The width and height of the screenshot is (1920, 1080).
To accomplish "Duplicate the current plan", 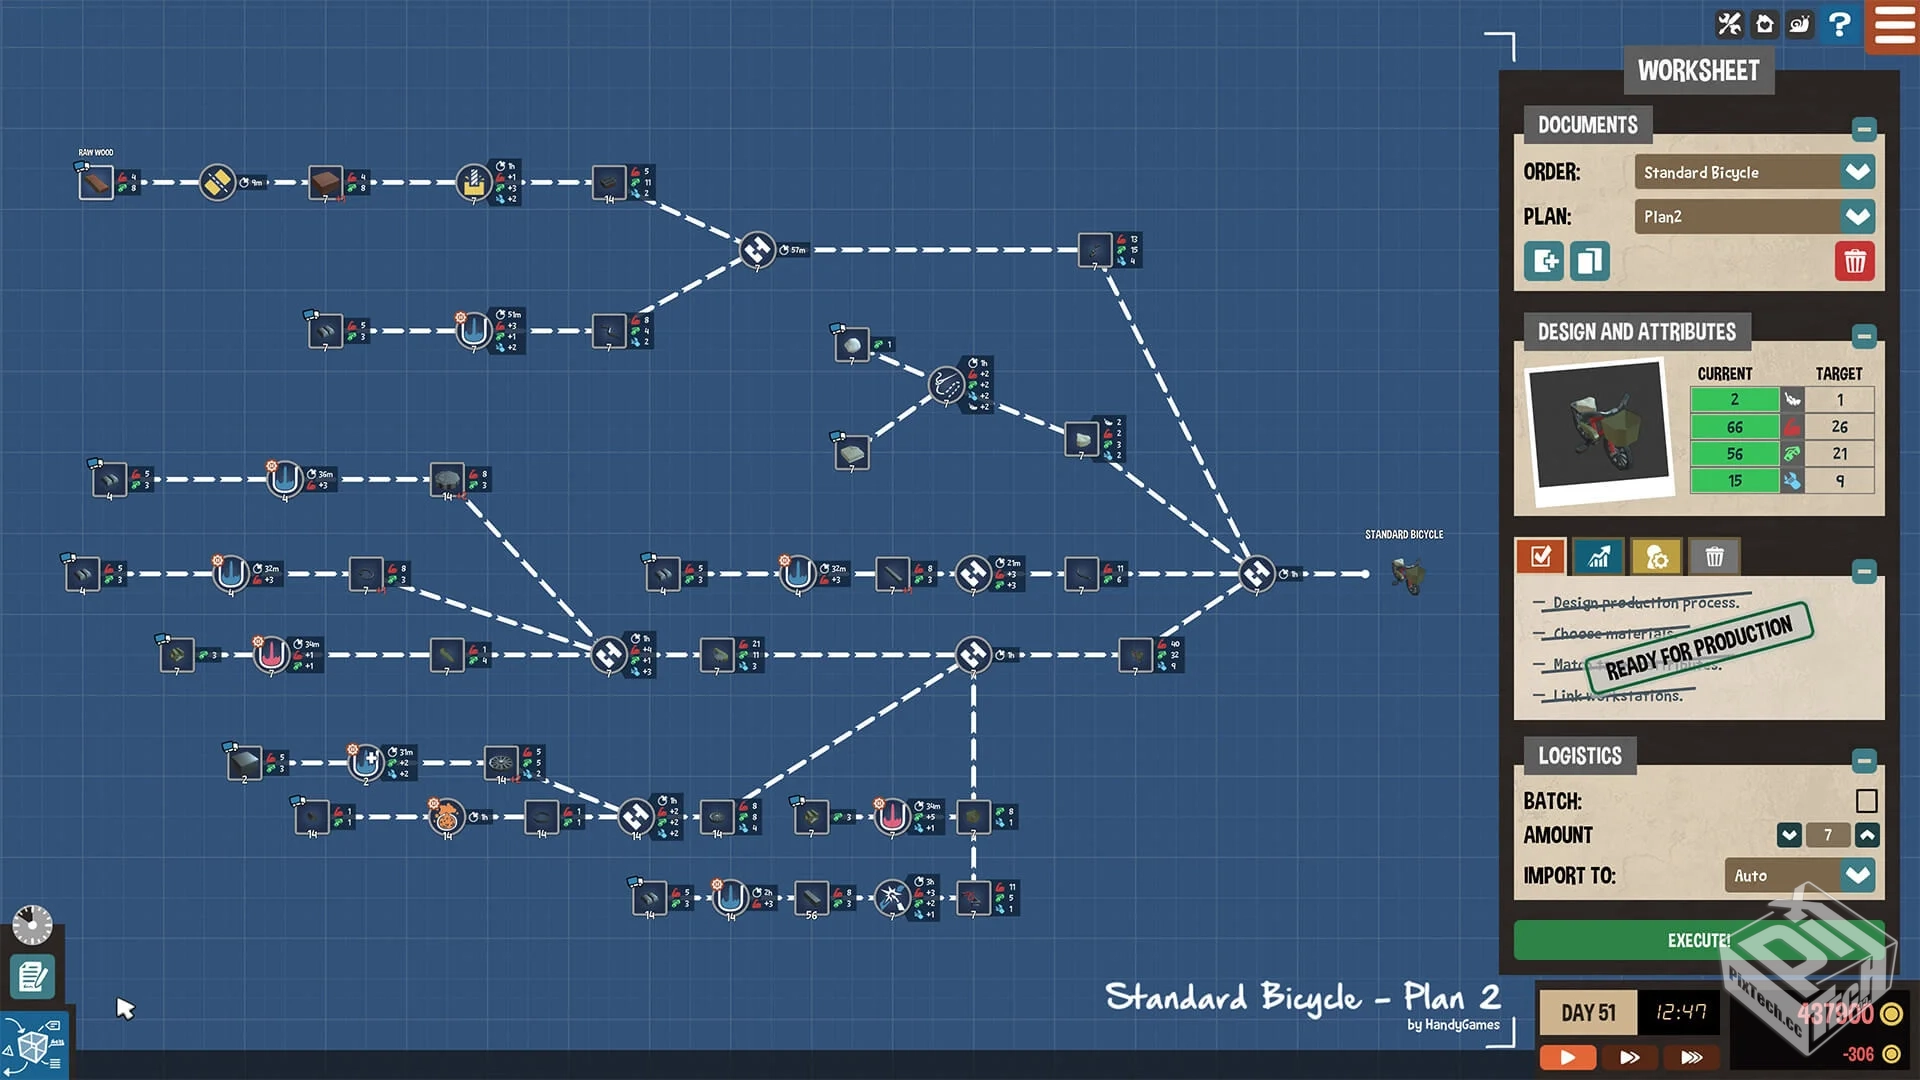I will 1589,262.
